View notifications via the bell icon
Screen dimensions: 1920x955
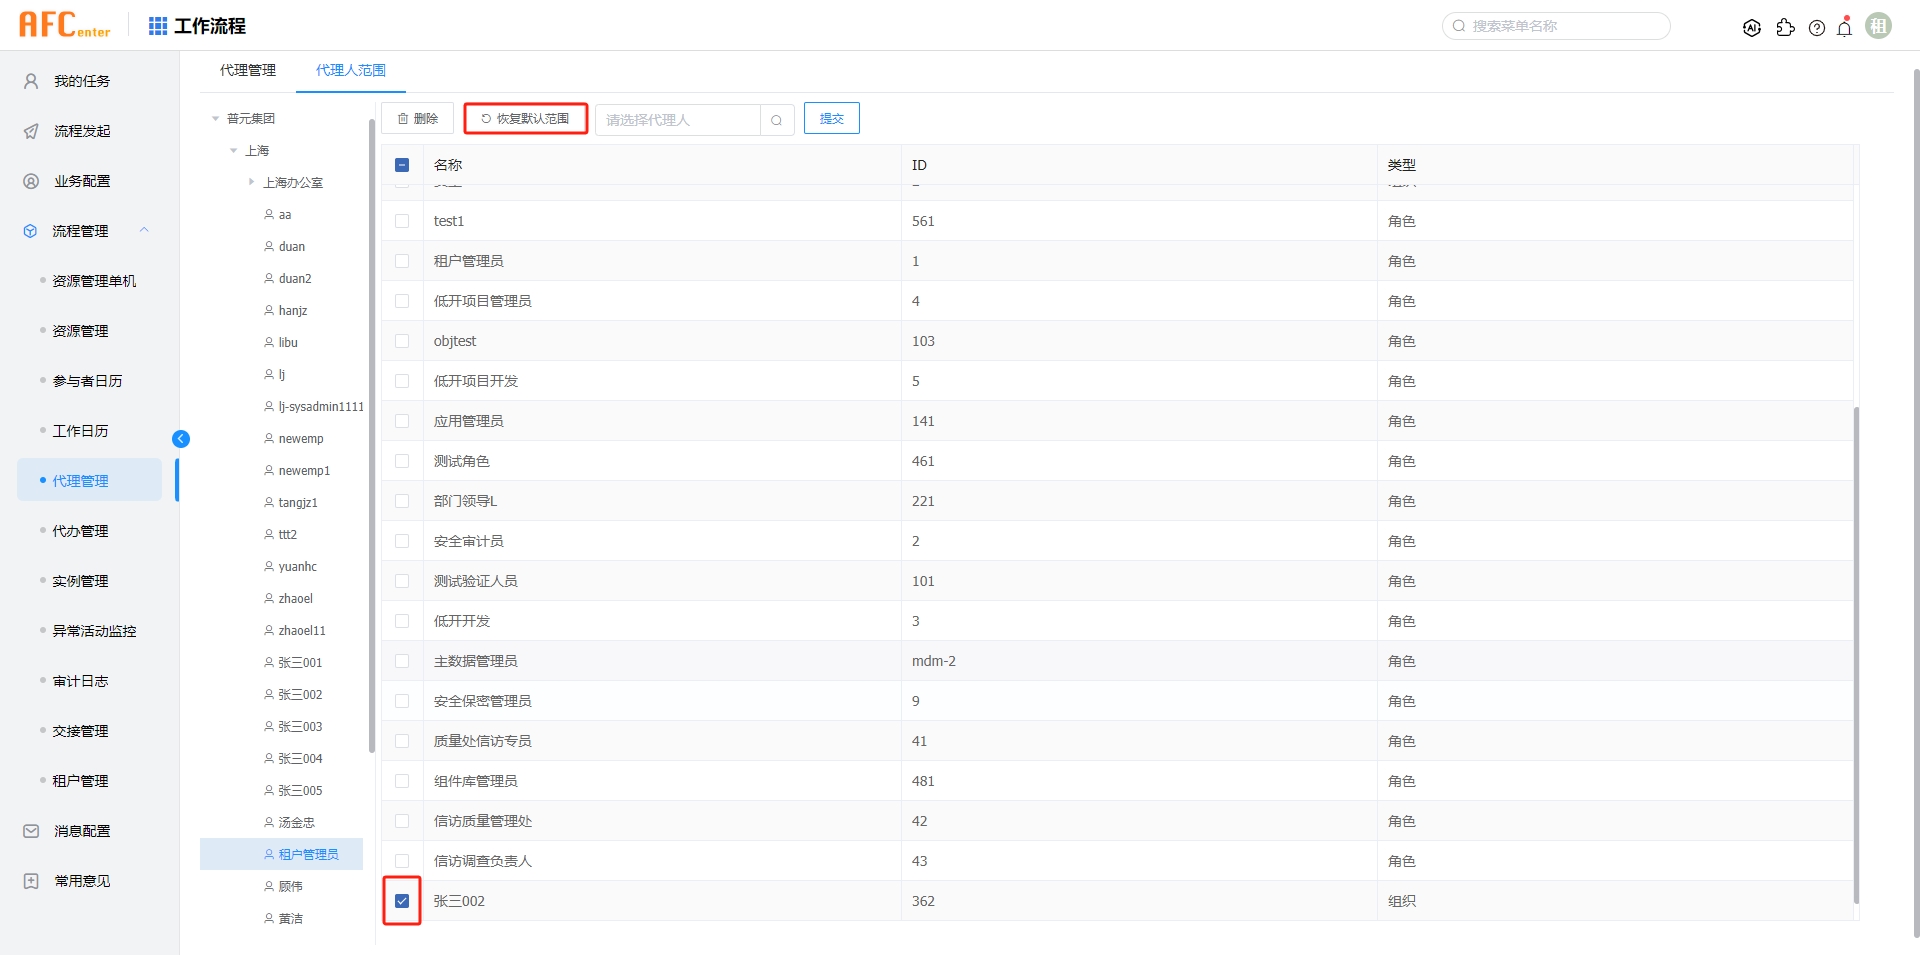1844,28
